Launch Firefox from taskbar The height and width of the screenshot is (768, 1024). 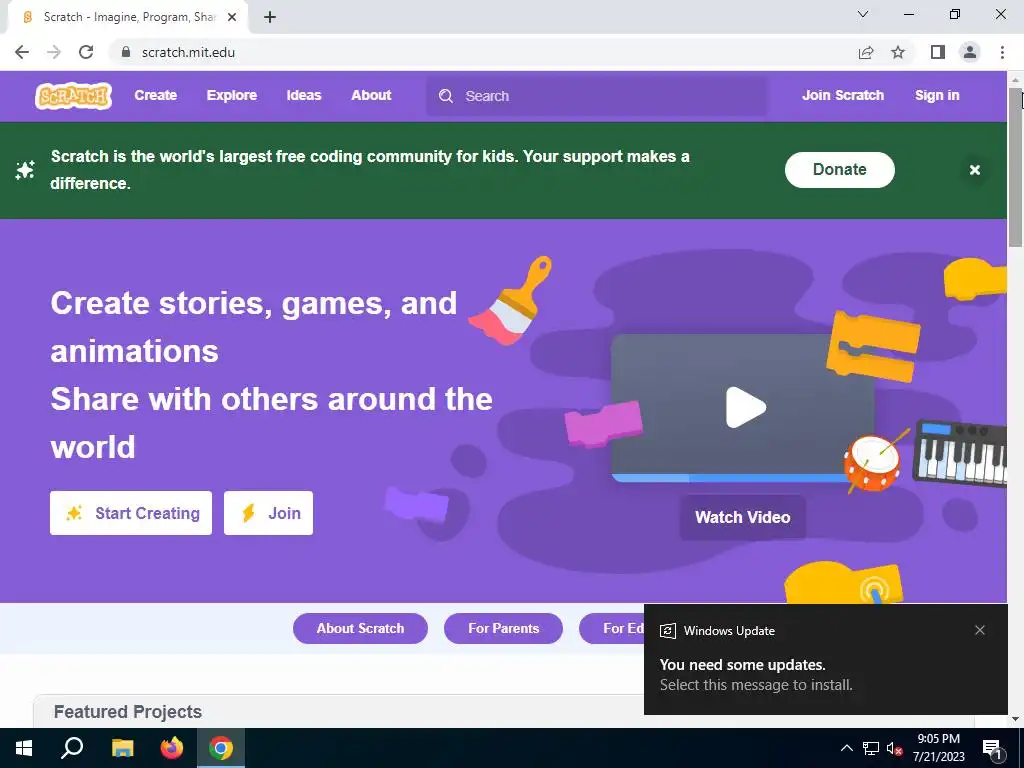click(172, 748)
